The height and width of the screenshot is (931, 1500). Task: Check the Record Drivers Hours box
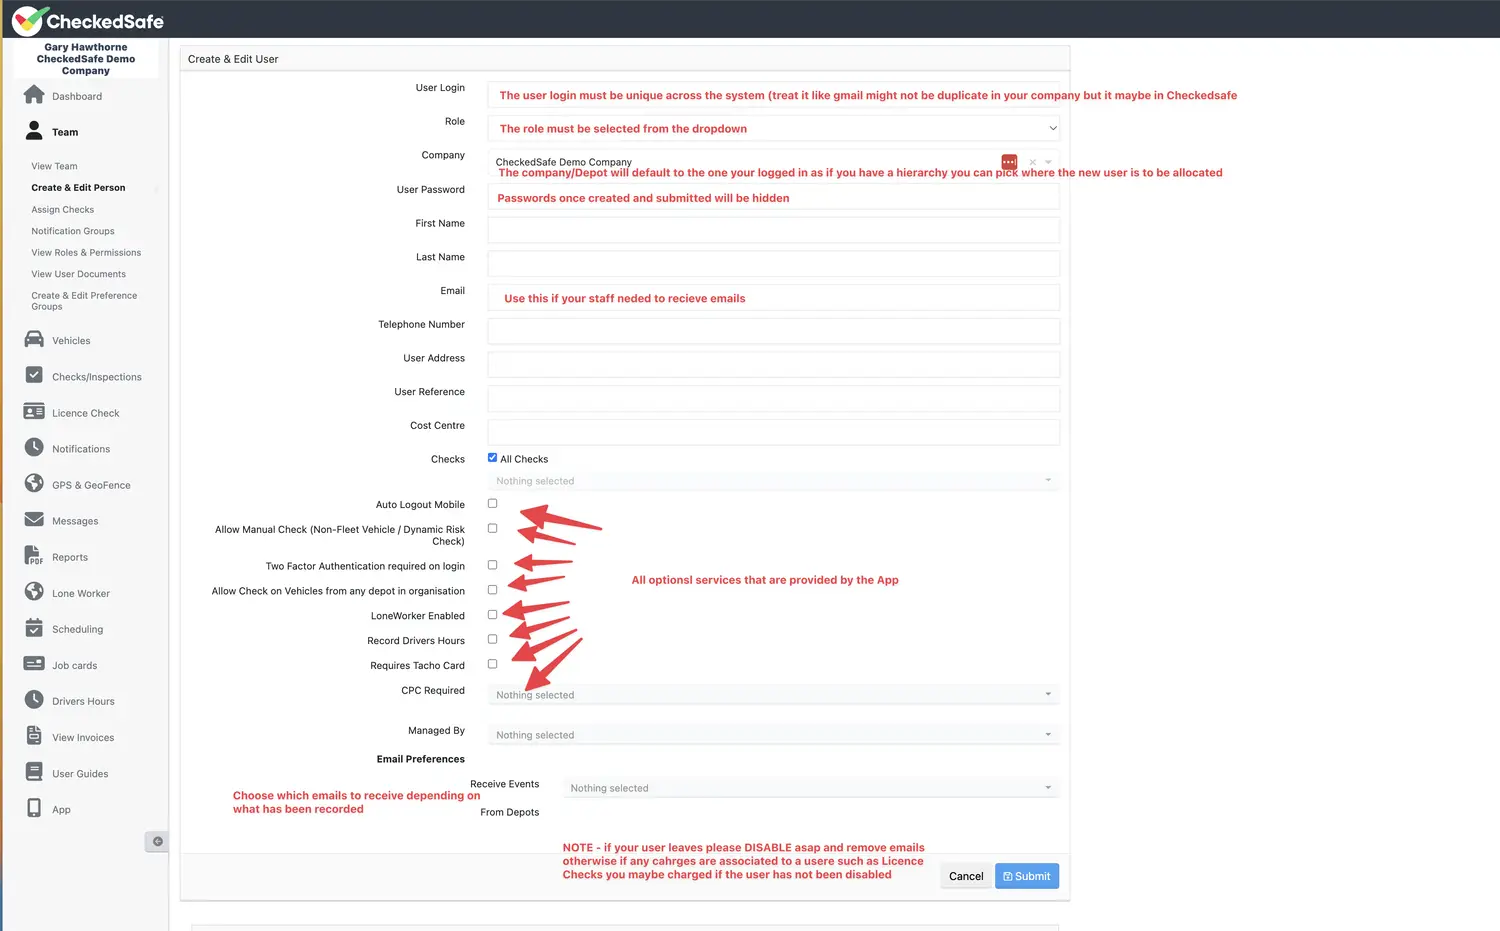(x=492, y=638)
